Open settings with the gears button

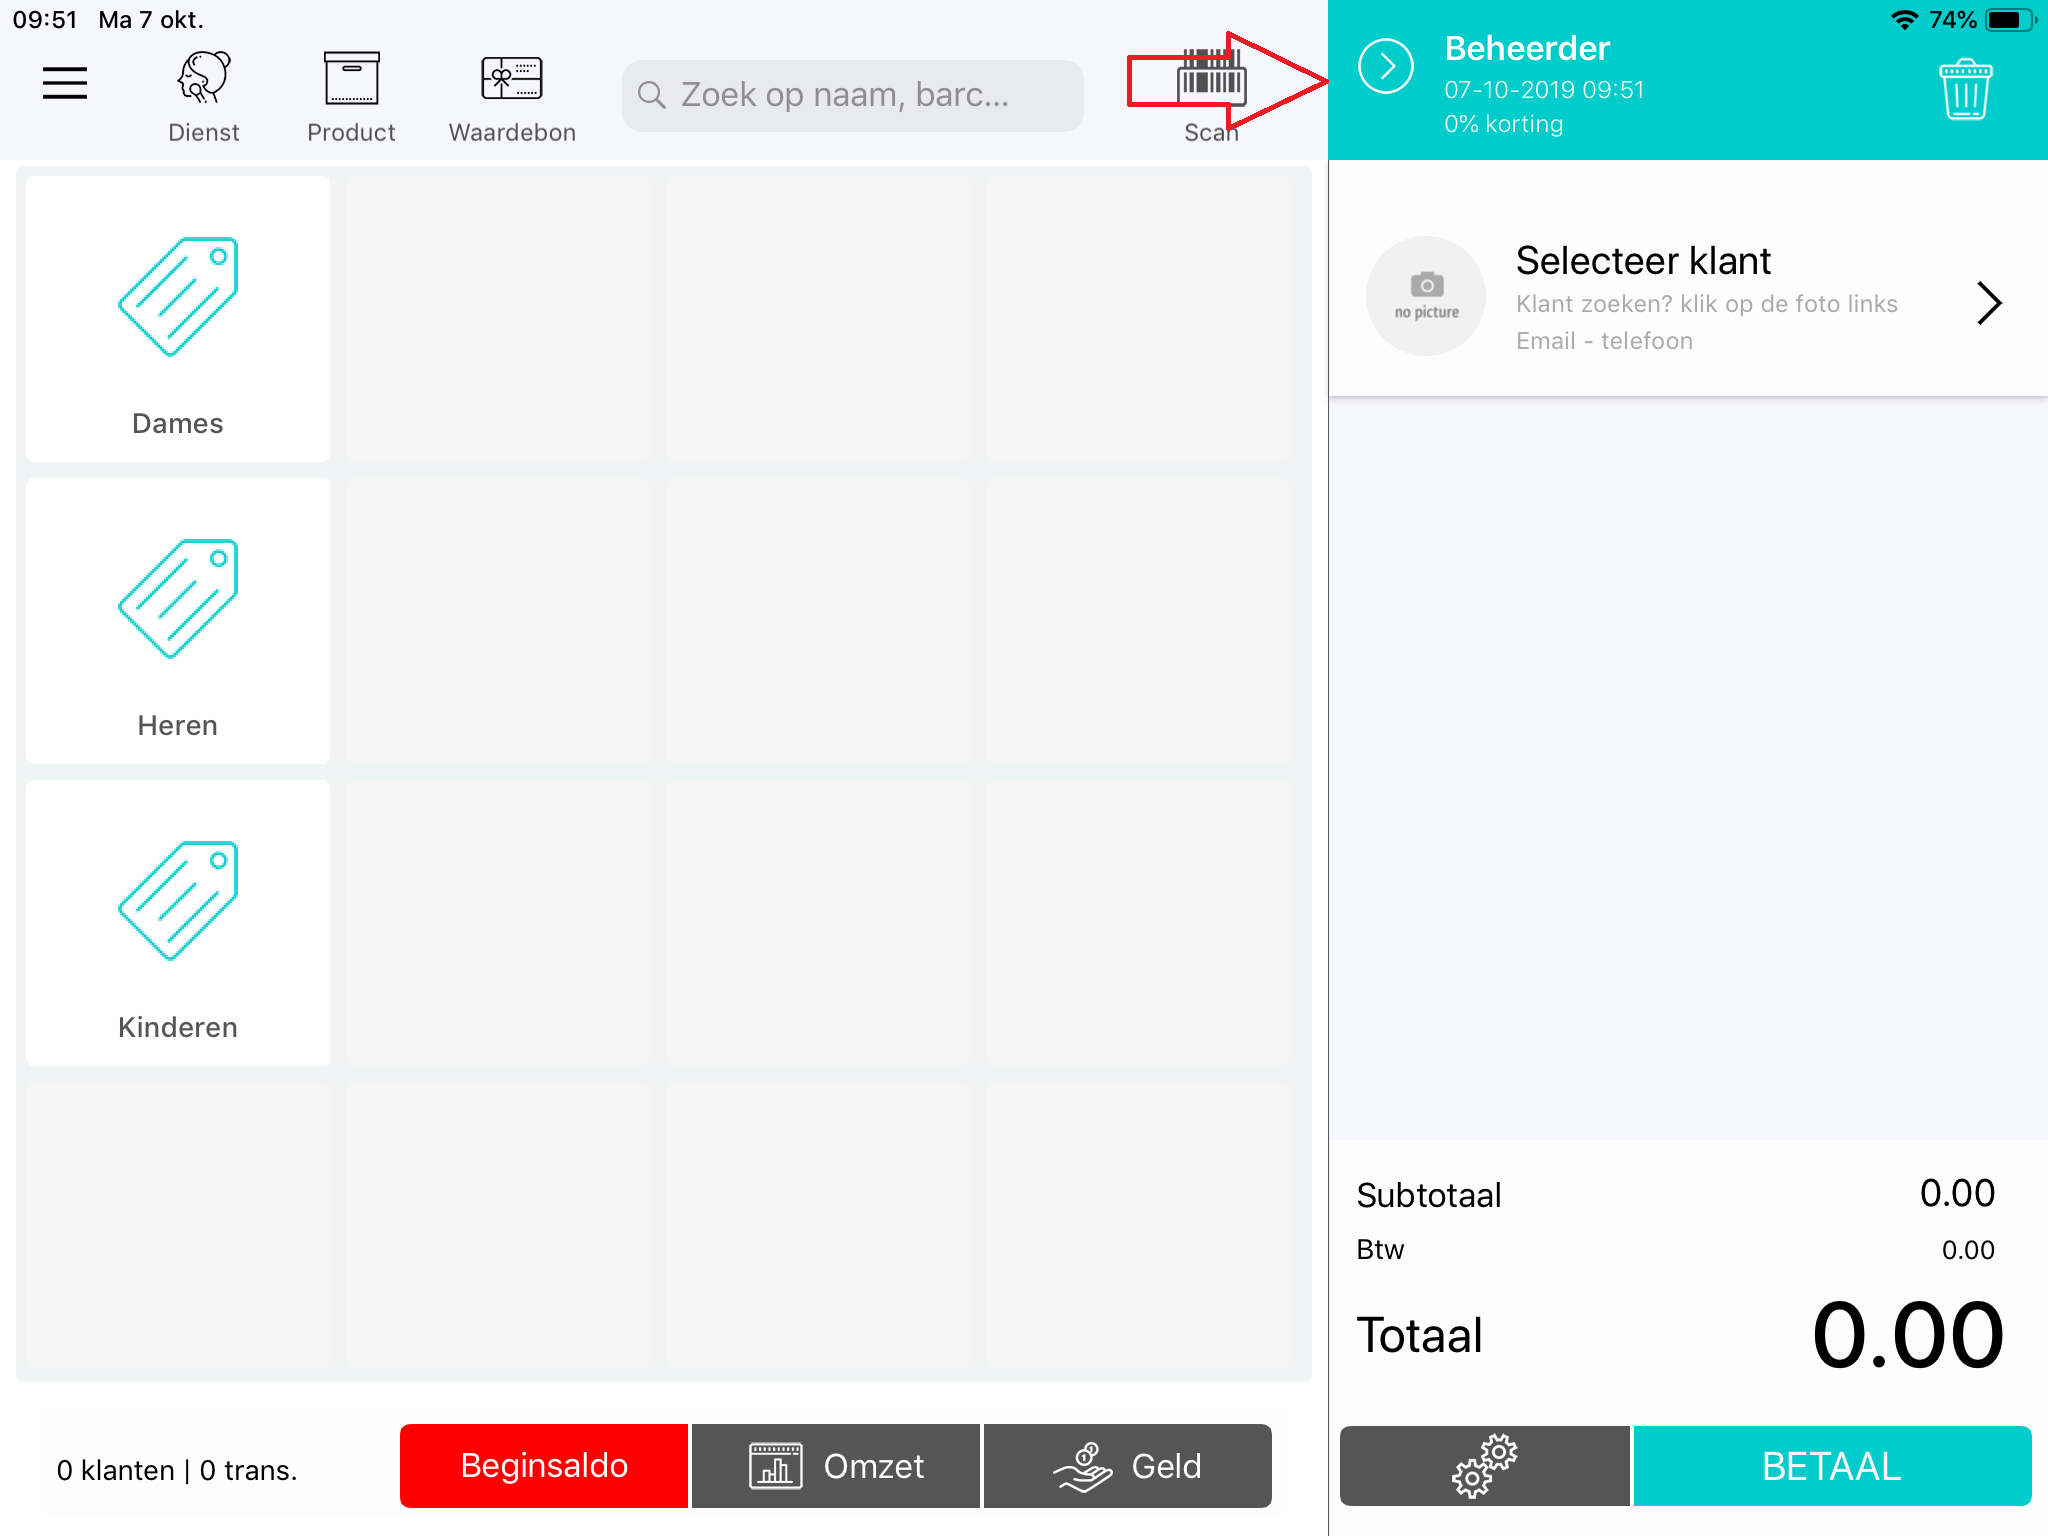[x=1484, y=1466]
